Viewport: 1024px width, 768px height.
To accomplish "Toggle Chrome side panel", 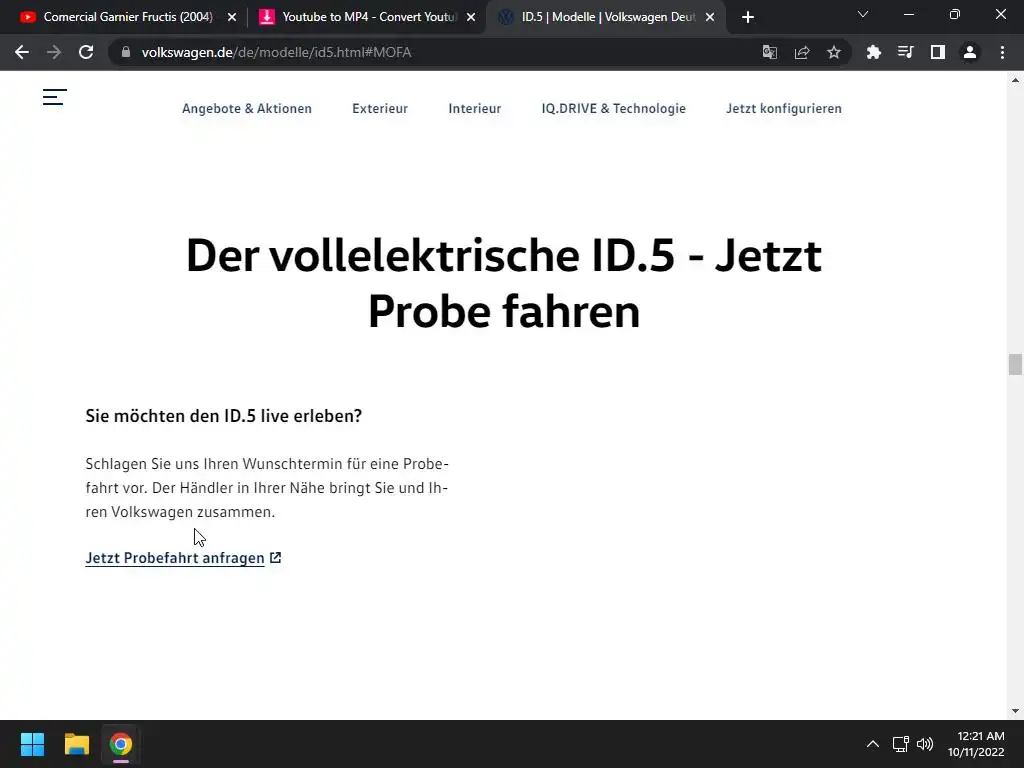I will pyautogui.click(x=938, y=52).
